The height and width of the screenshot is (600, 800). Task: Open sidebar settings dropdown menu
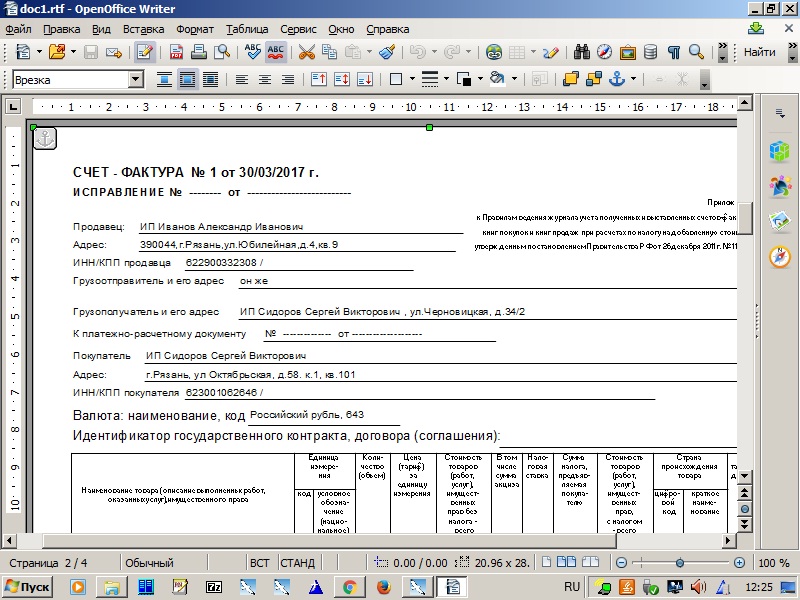pyautogui.click(x=779, y=115)
